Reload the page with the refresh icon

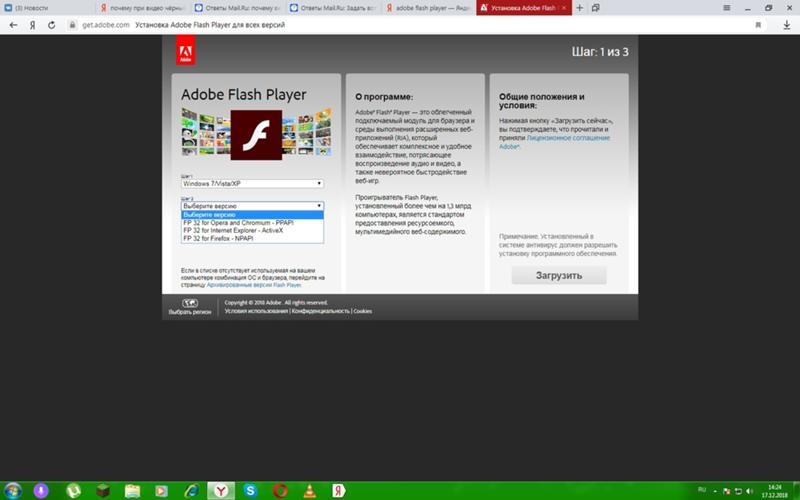pyautogui.click(x=51, y=24)
